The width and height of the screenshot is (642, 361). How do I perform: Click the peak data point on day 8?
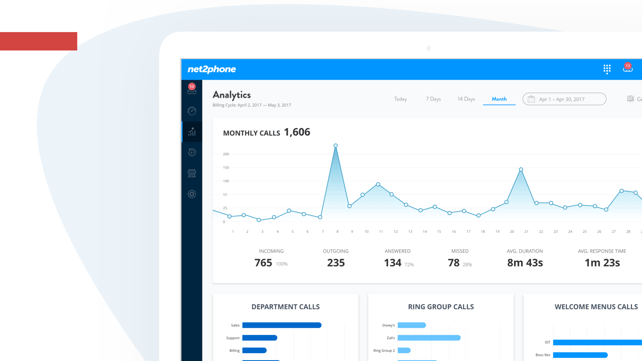tap(336, 146)
